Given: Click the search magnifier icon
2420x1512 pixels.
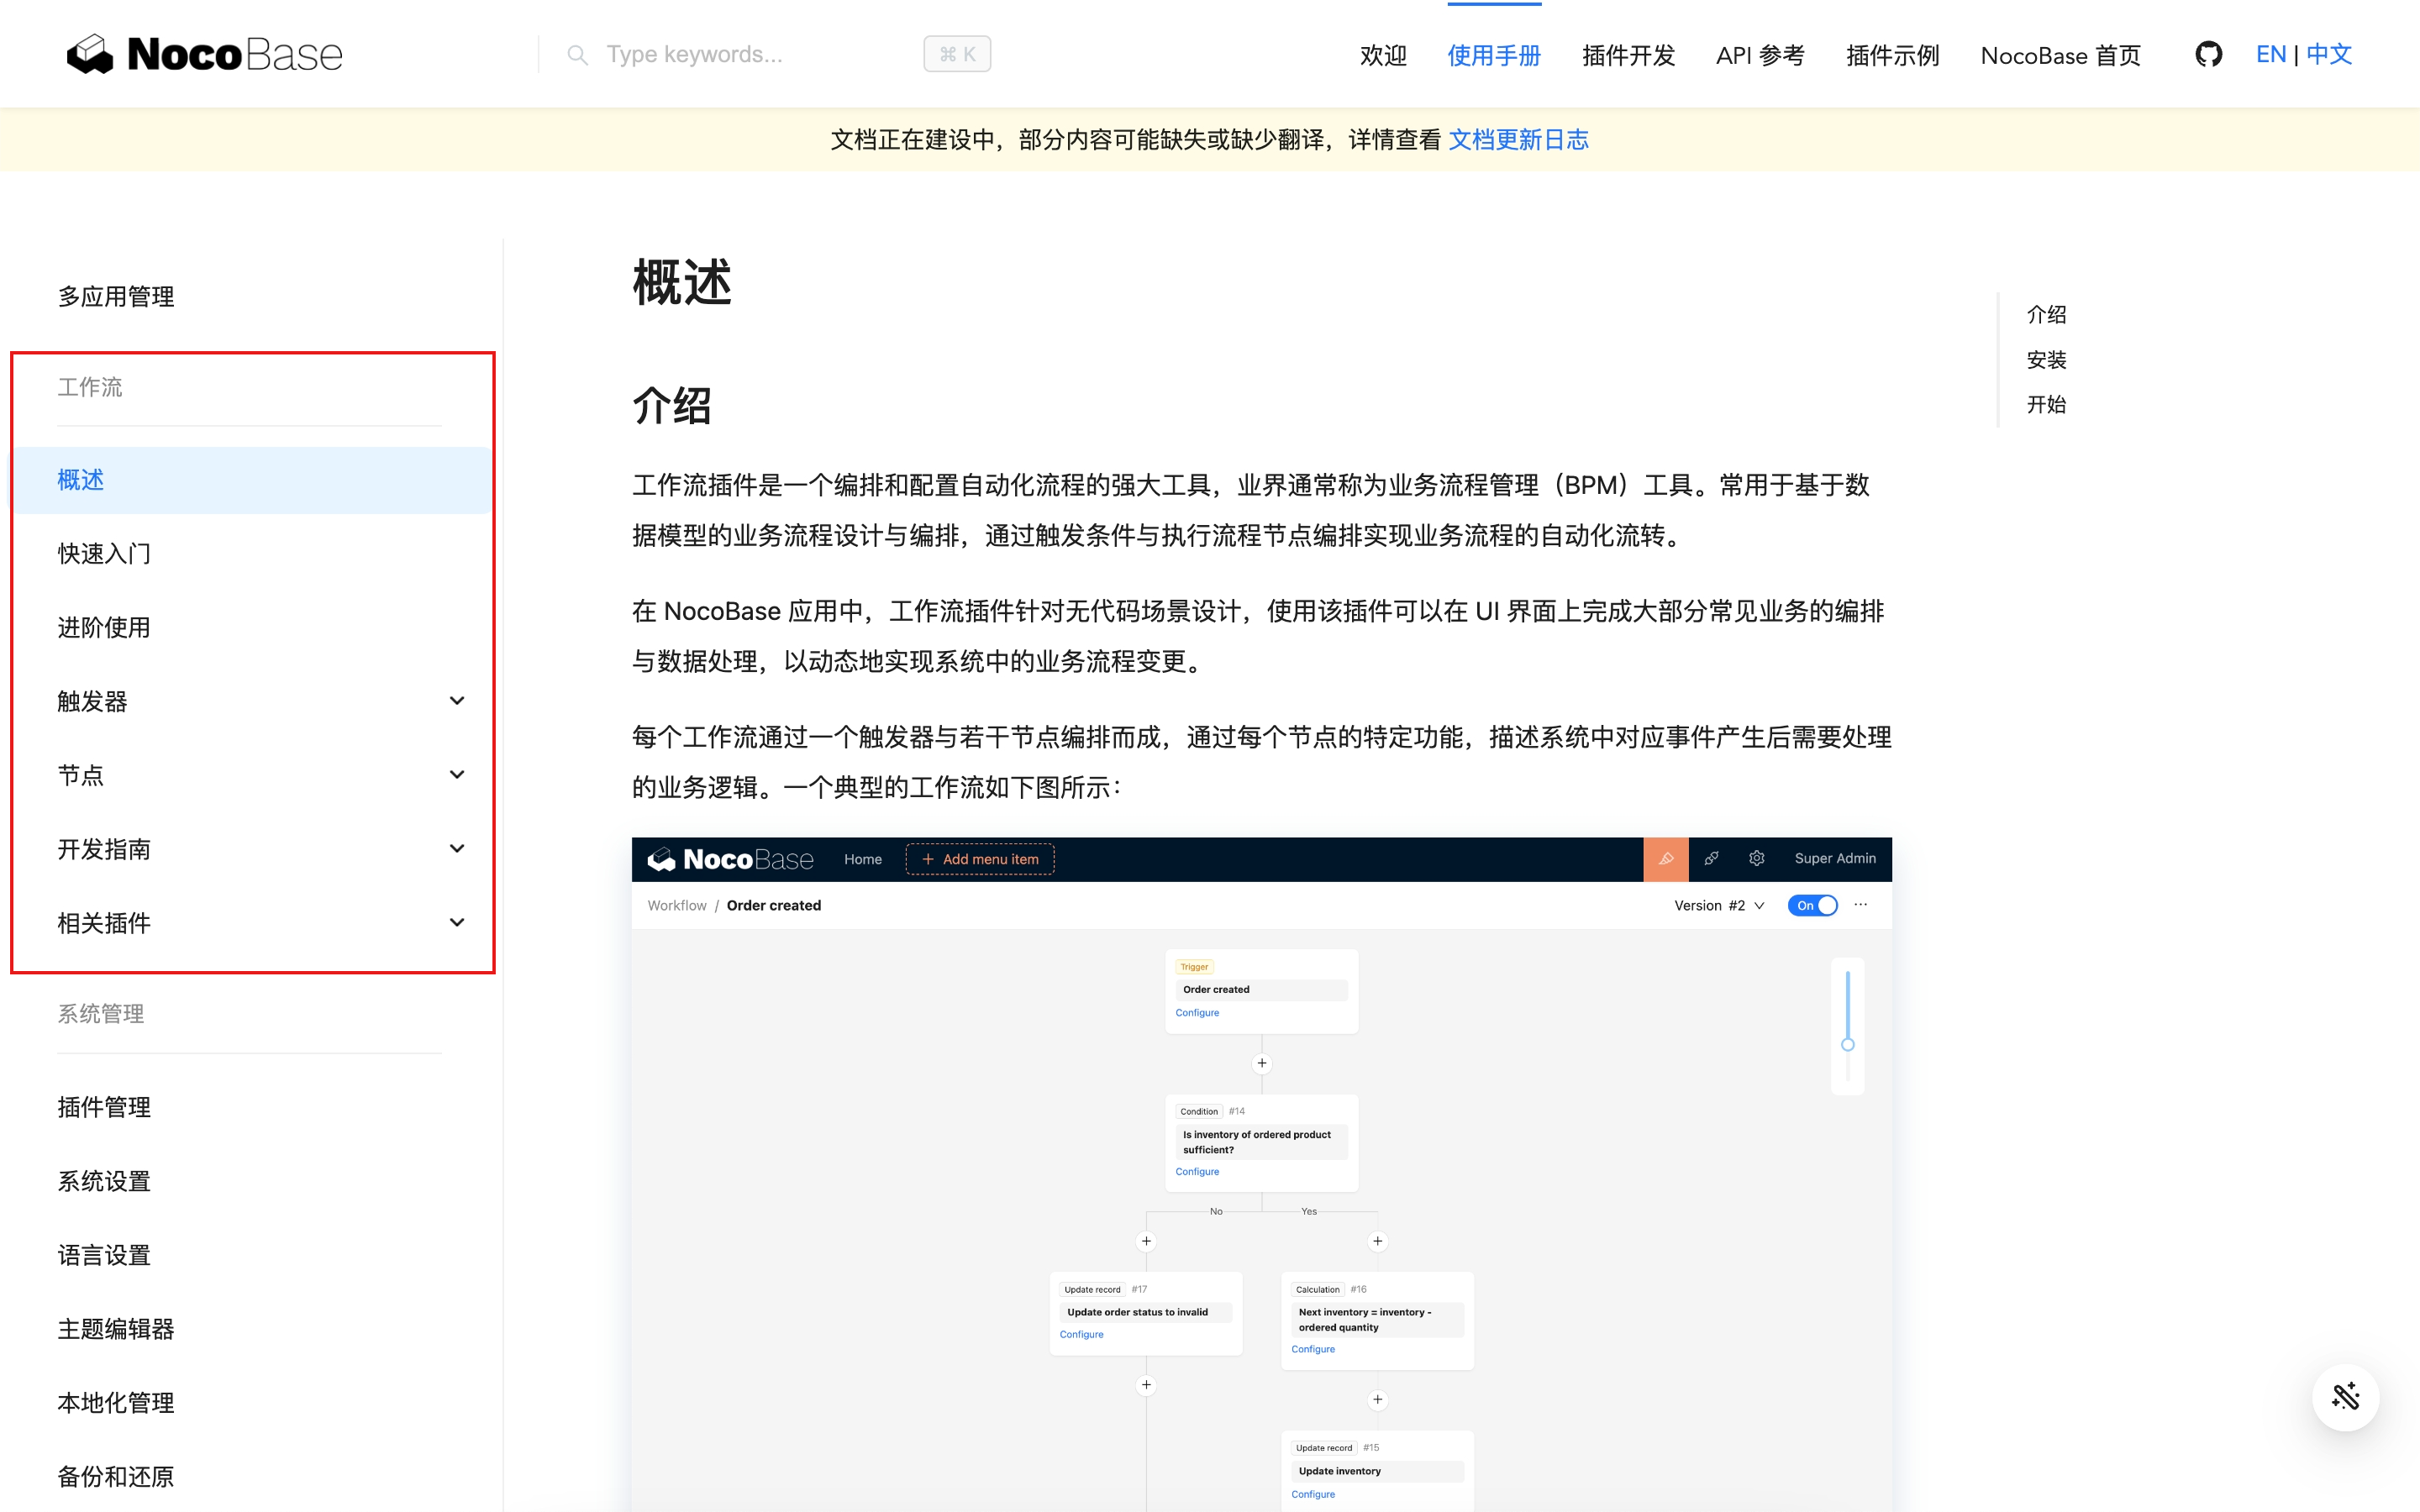Looking at the screenshot, I should 577,55.
